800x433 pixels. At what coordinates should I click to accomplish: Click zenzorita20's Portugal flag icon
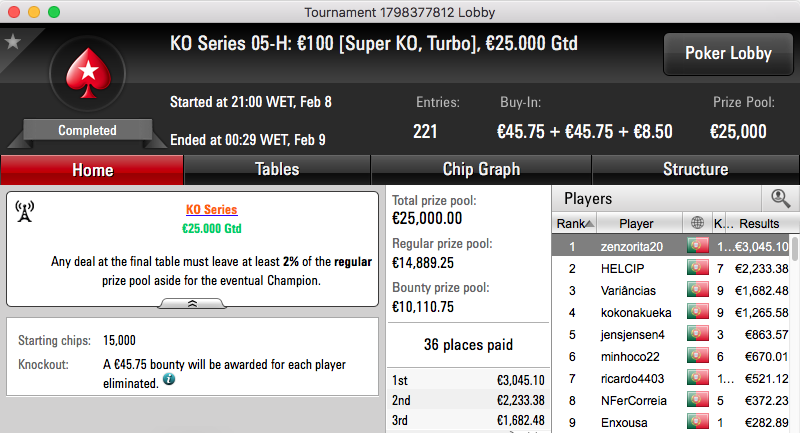[697, 246]
